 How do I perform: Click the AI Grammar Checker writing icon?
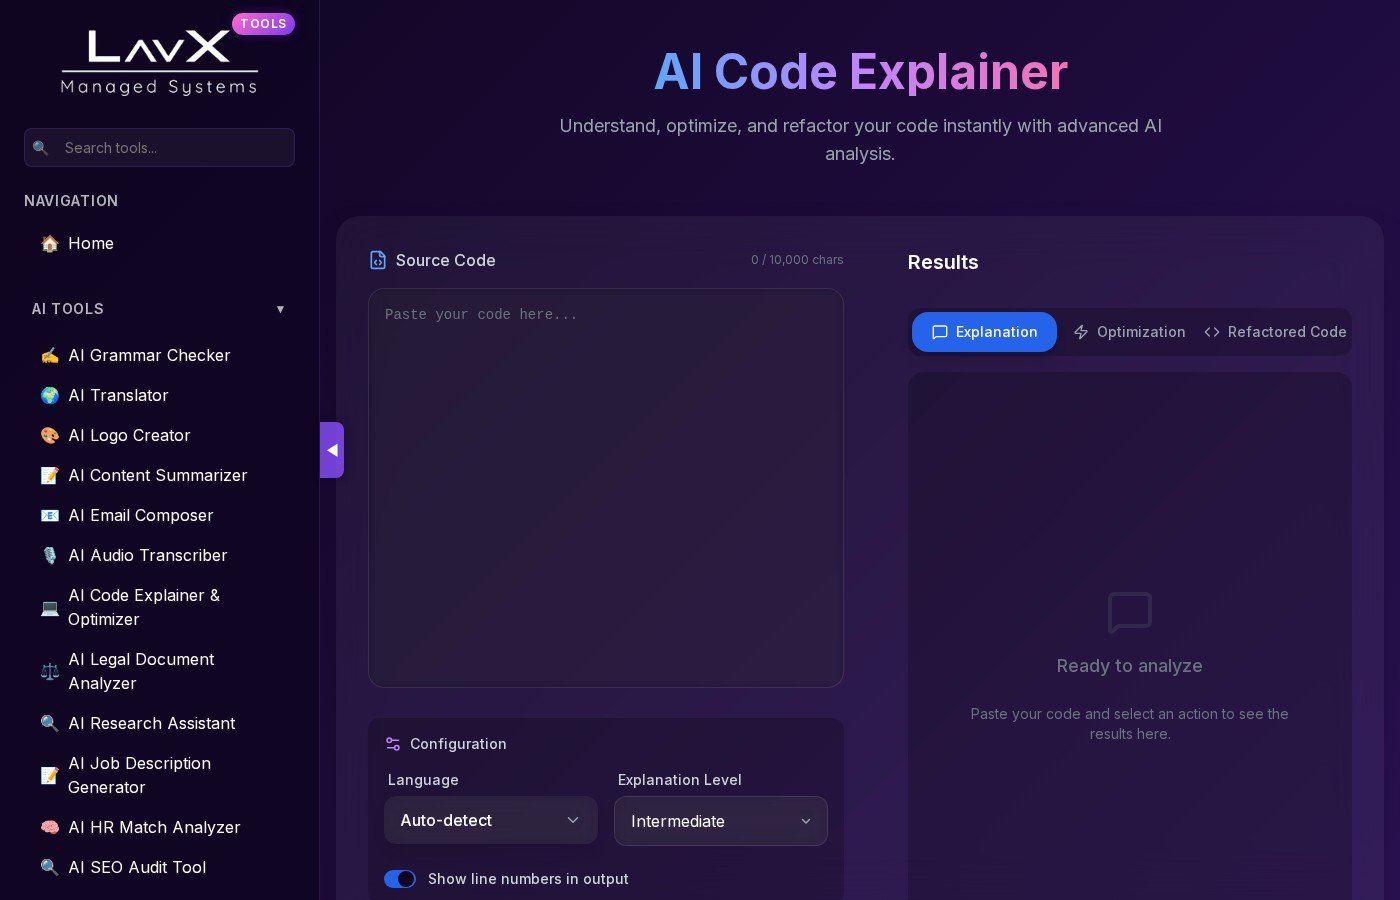click(x=49, y=356)
